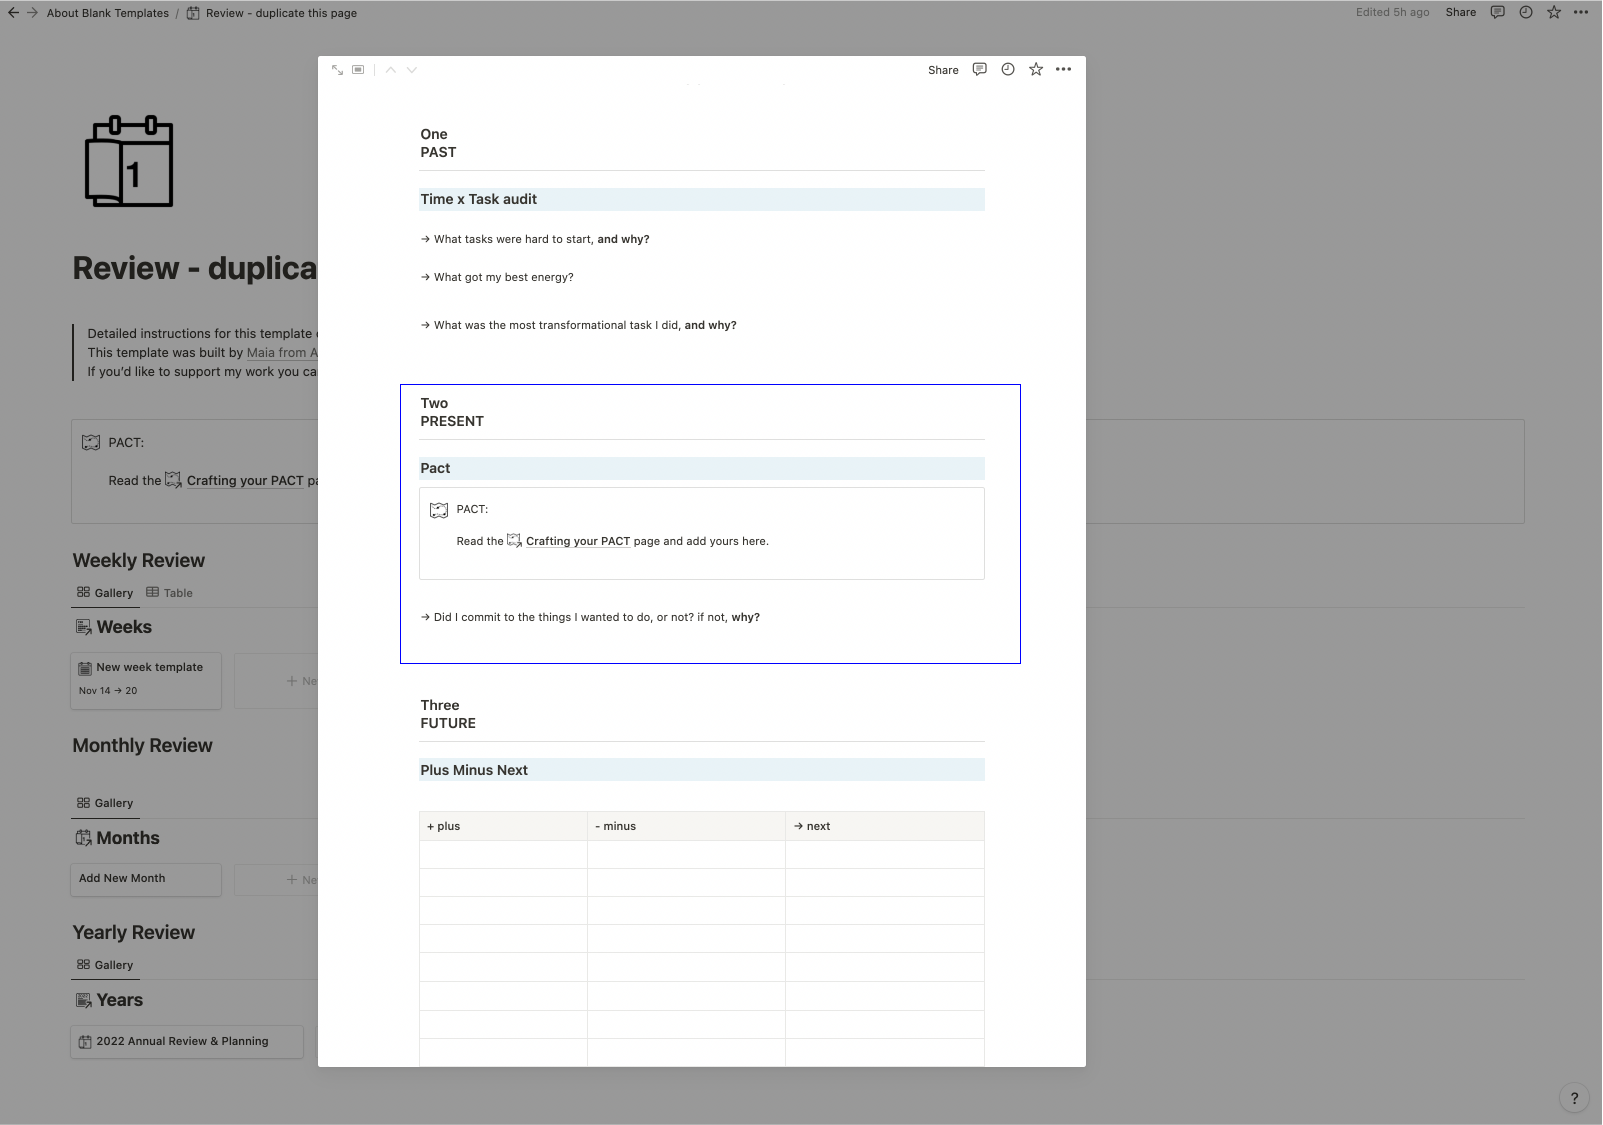Switch Weekly Review to Table view
Viewport: 1603px width, 1125px height.
point(169,593)
